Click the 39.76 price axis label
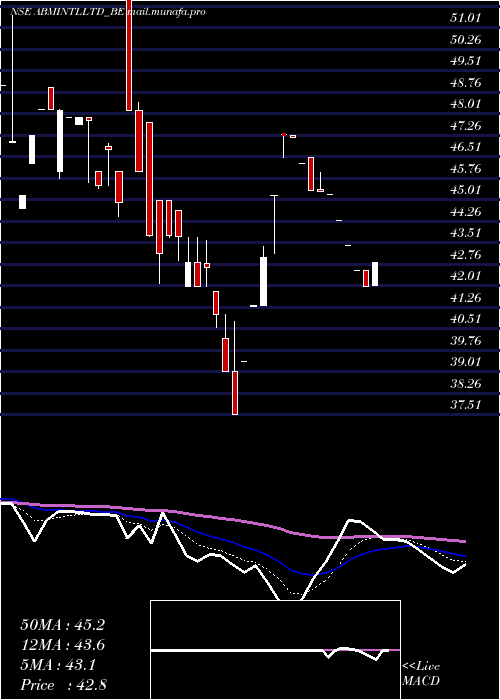Screen dimensions: 500x700 [466, 341]
